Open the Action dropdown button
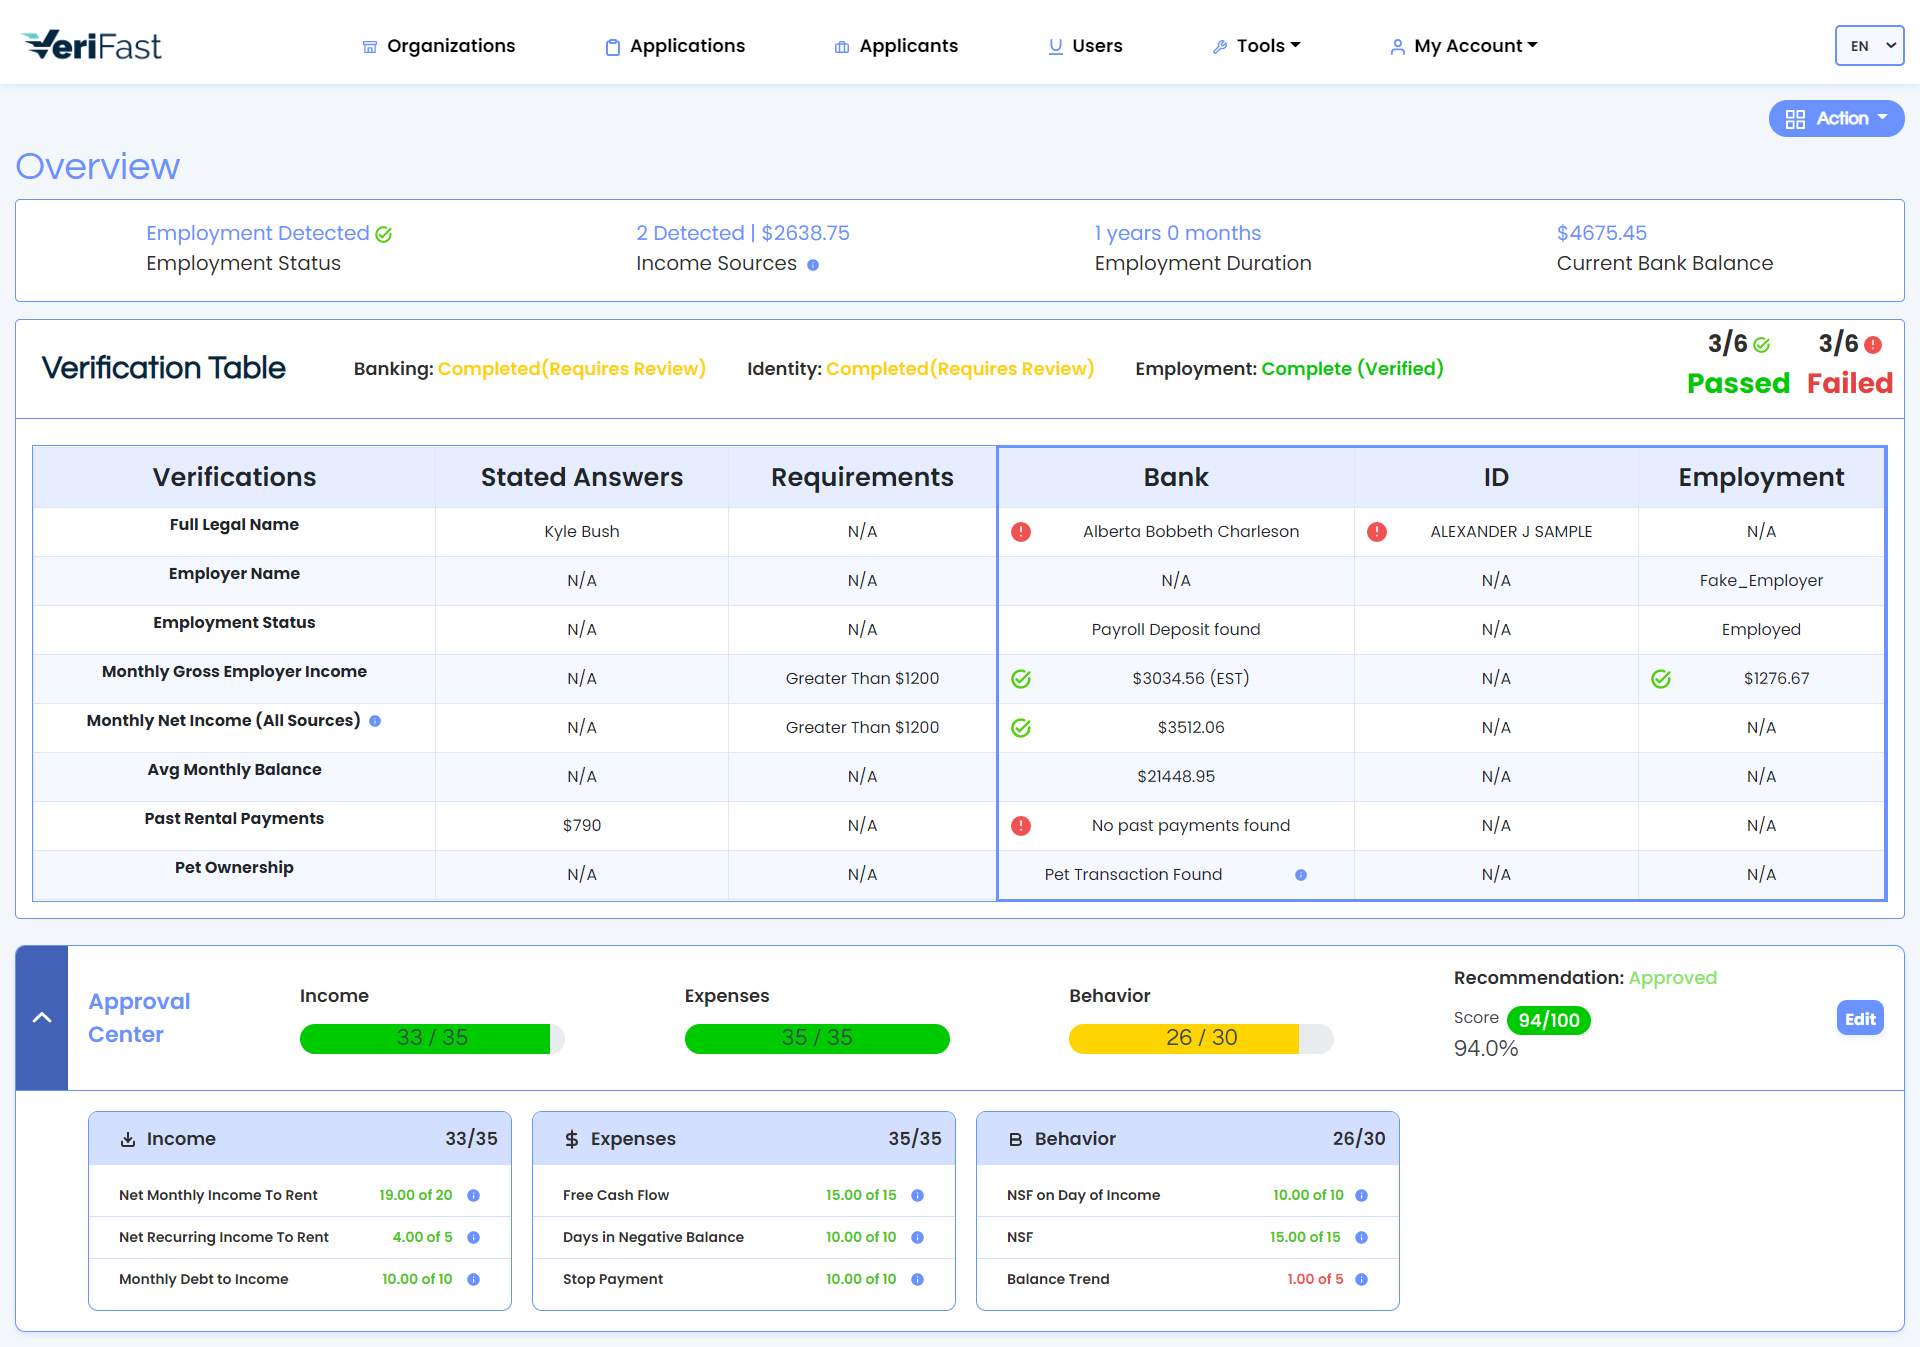1920x1347 pixels. (1835, 119)
